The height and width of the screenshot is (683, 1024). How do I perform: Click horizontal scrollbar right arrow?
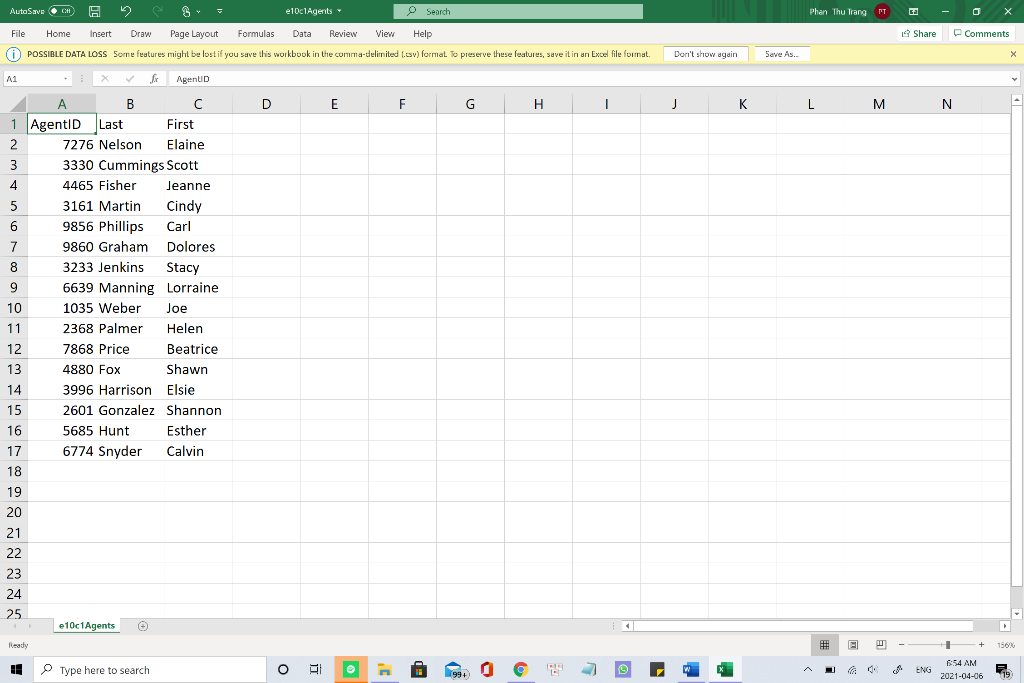[1005, 626]
